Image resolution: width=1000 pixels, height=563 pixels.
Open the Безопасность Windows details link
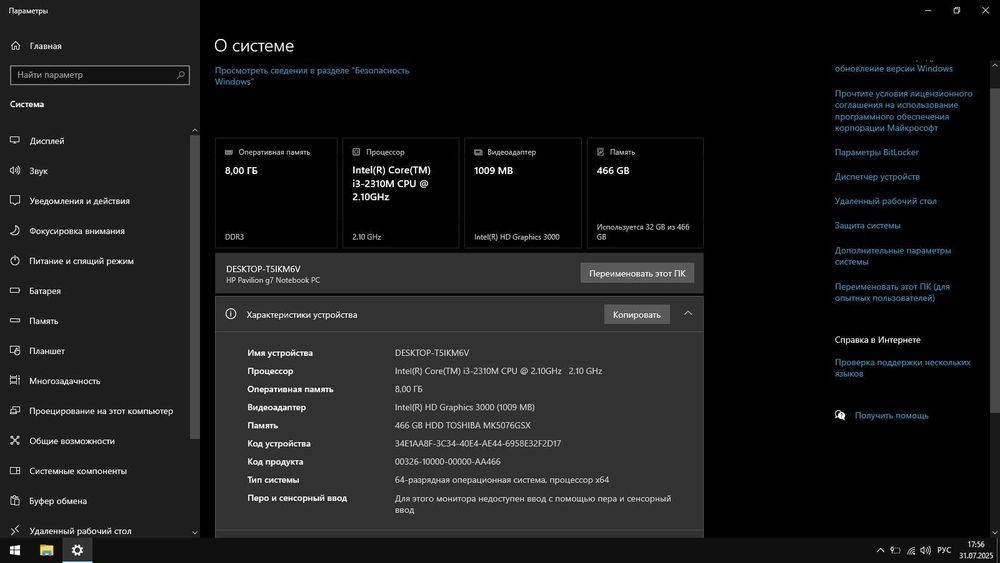tap(312, 76)
